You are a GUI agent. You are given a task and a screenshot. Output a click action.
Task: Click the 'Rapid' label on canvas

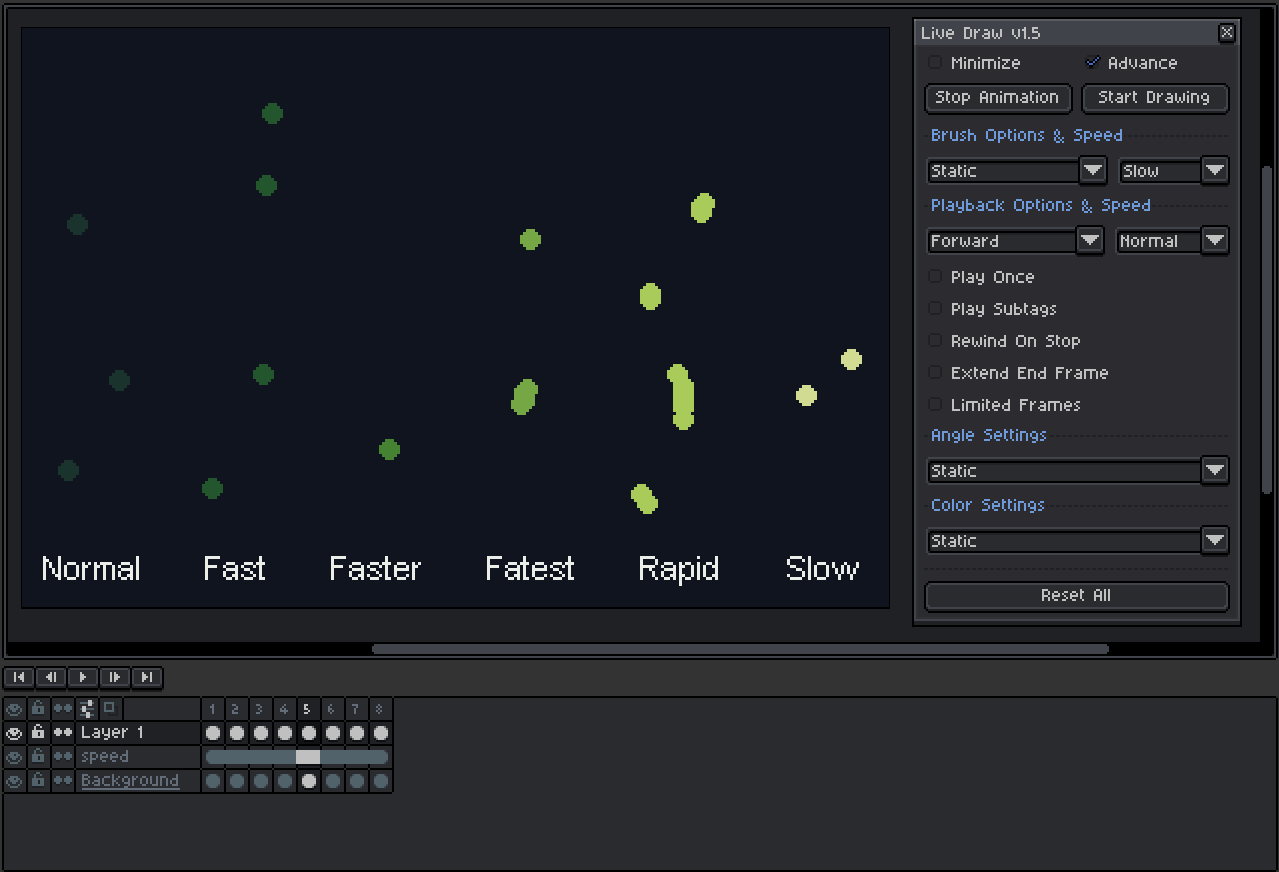pyautogui.click(x=679, y=569)
